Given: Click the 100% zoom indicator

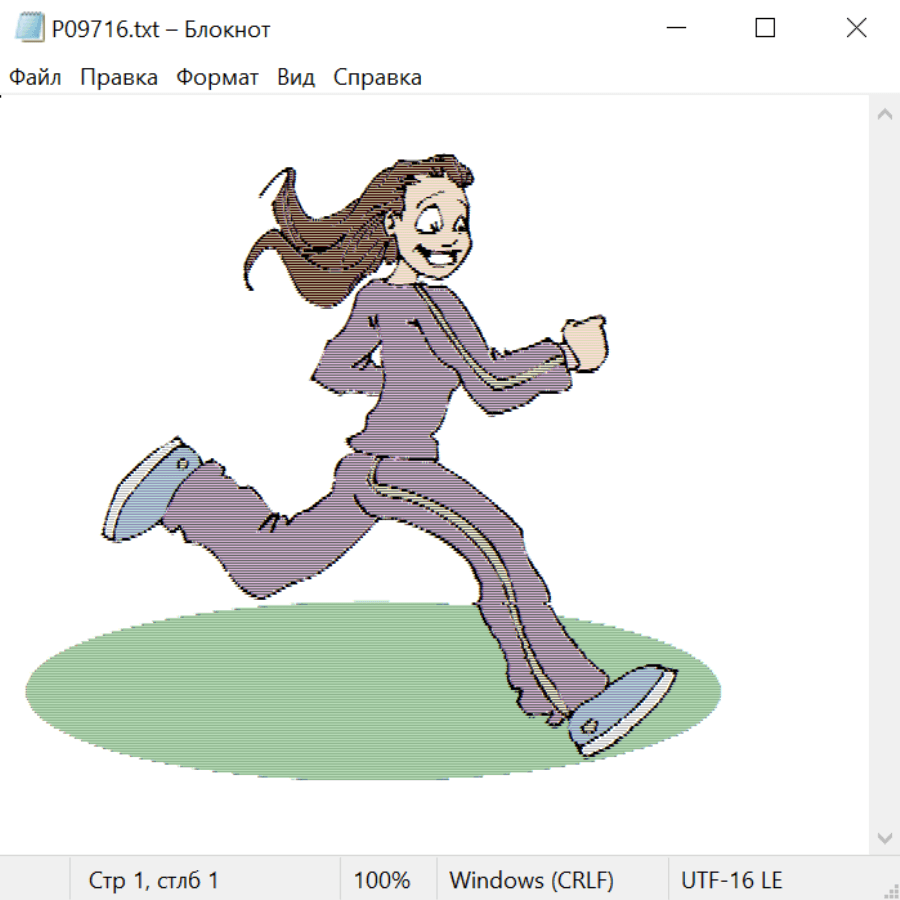Looking at the screenshot, I should [x=382, y=881].
